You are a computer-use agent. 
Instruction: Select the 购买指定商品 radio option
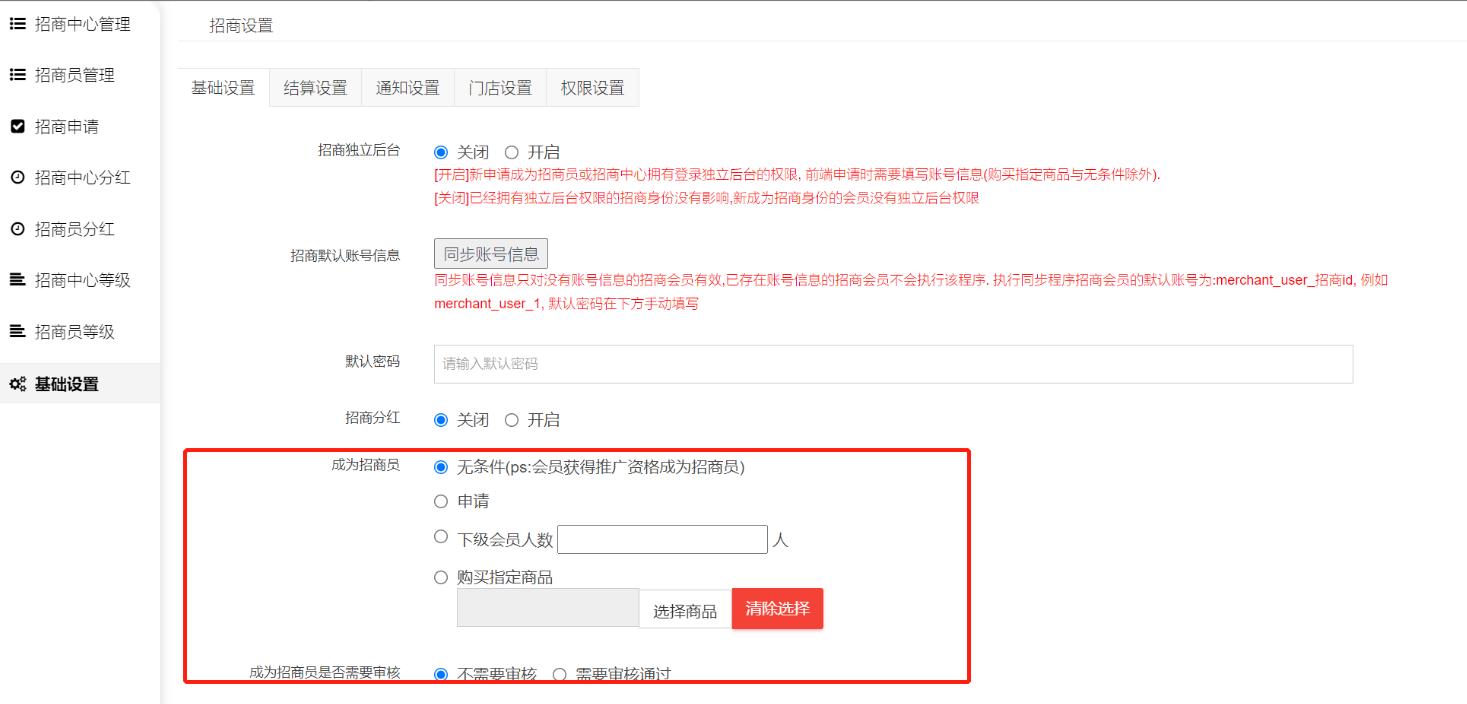point(441,577)
